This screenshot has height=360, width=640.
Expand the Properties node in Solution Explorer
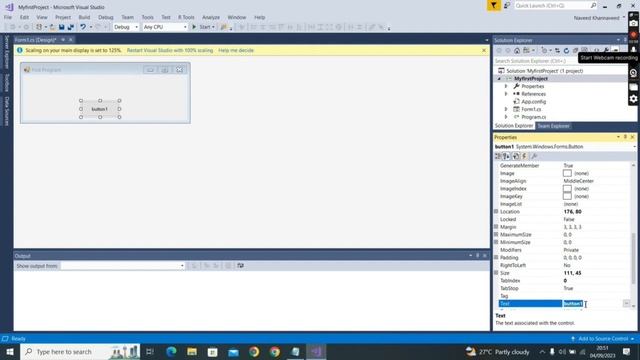[x=506, y=86]
